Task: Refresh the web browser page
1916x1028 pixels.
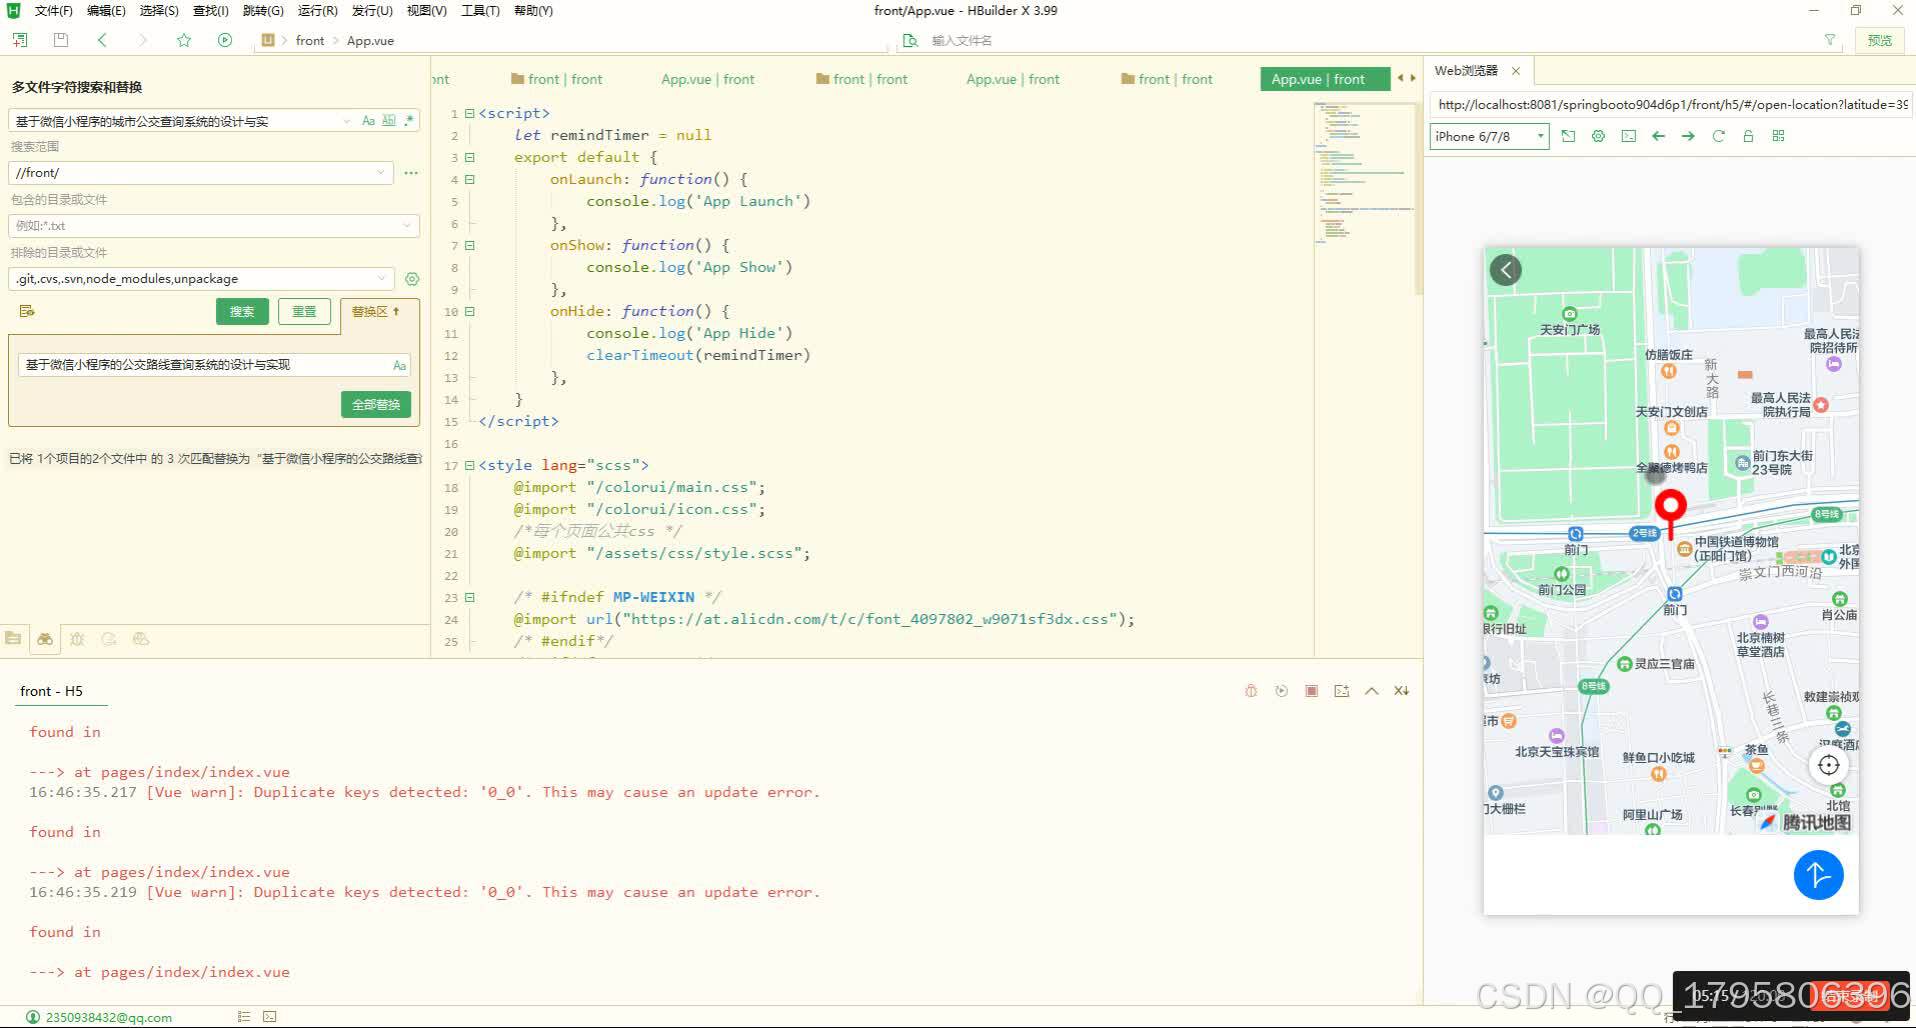Action: click(x=1718, y=136)
